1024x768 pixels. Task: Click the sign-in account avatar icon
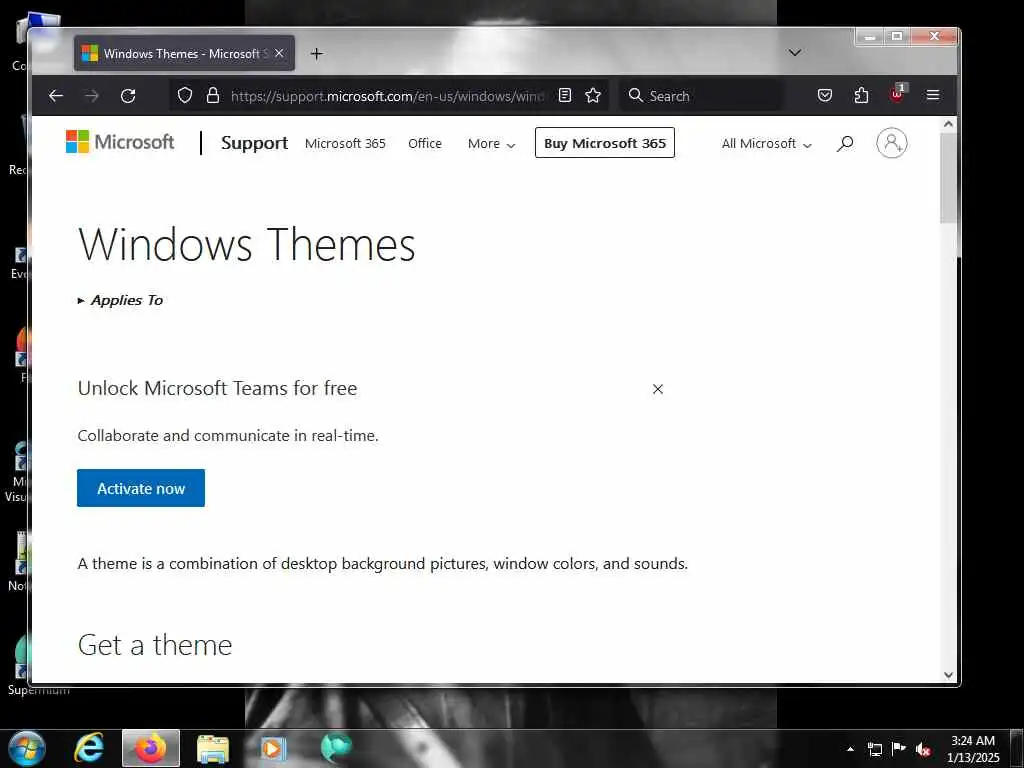point(891,143)
